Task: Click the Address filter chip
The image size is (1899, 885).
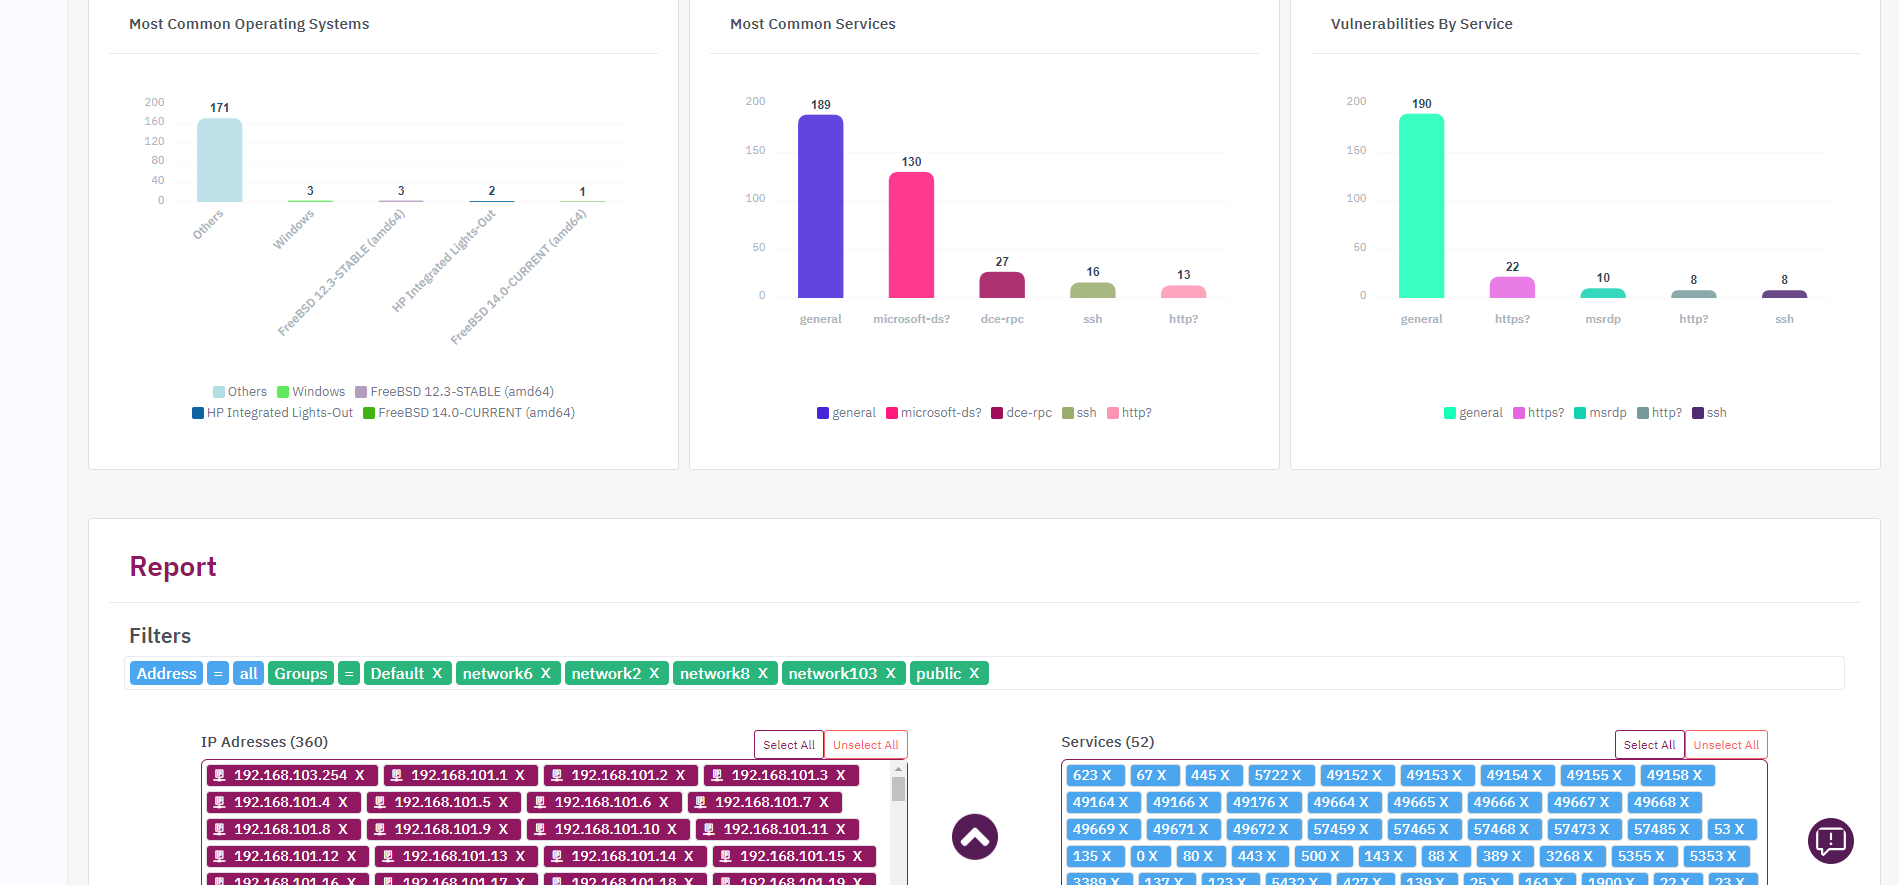Action: 166,674
